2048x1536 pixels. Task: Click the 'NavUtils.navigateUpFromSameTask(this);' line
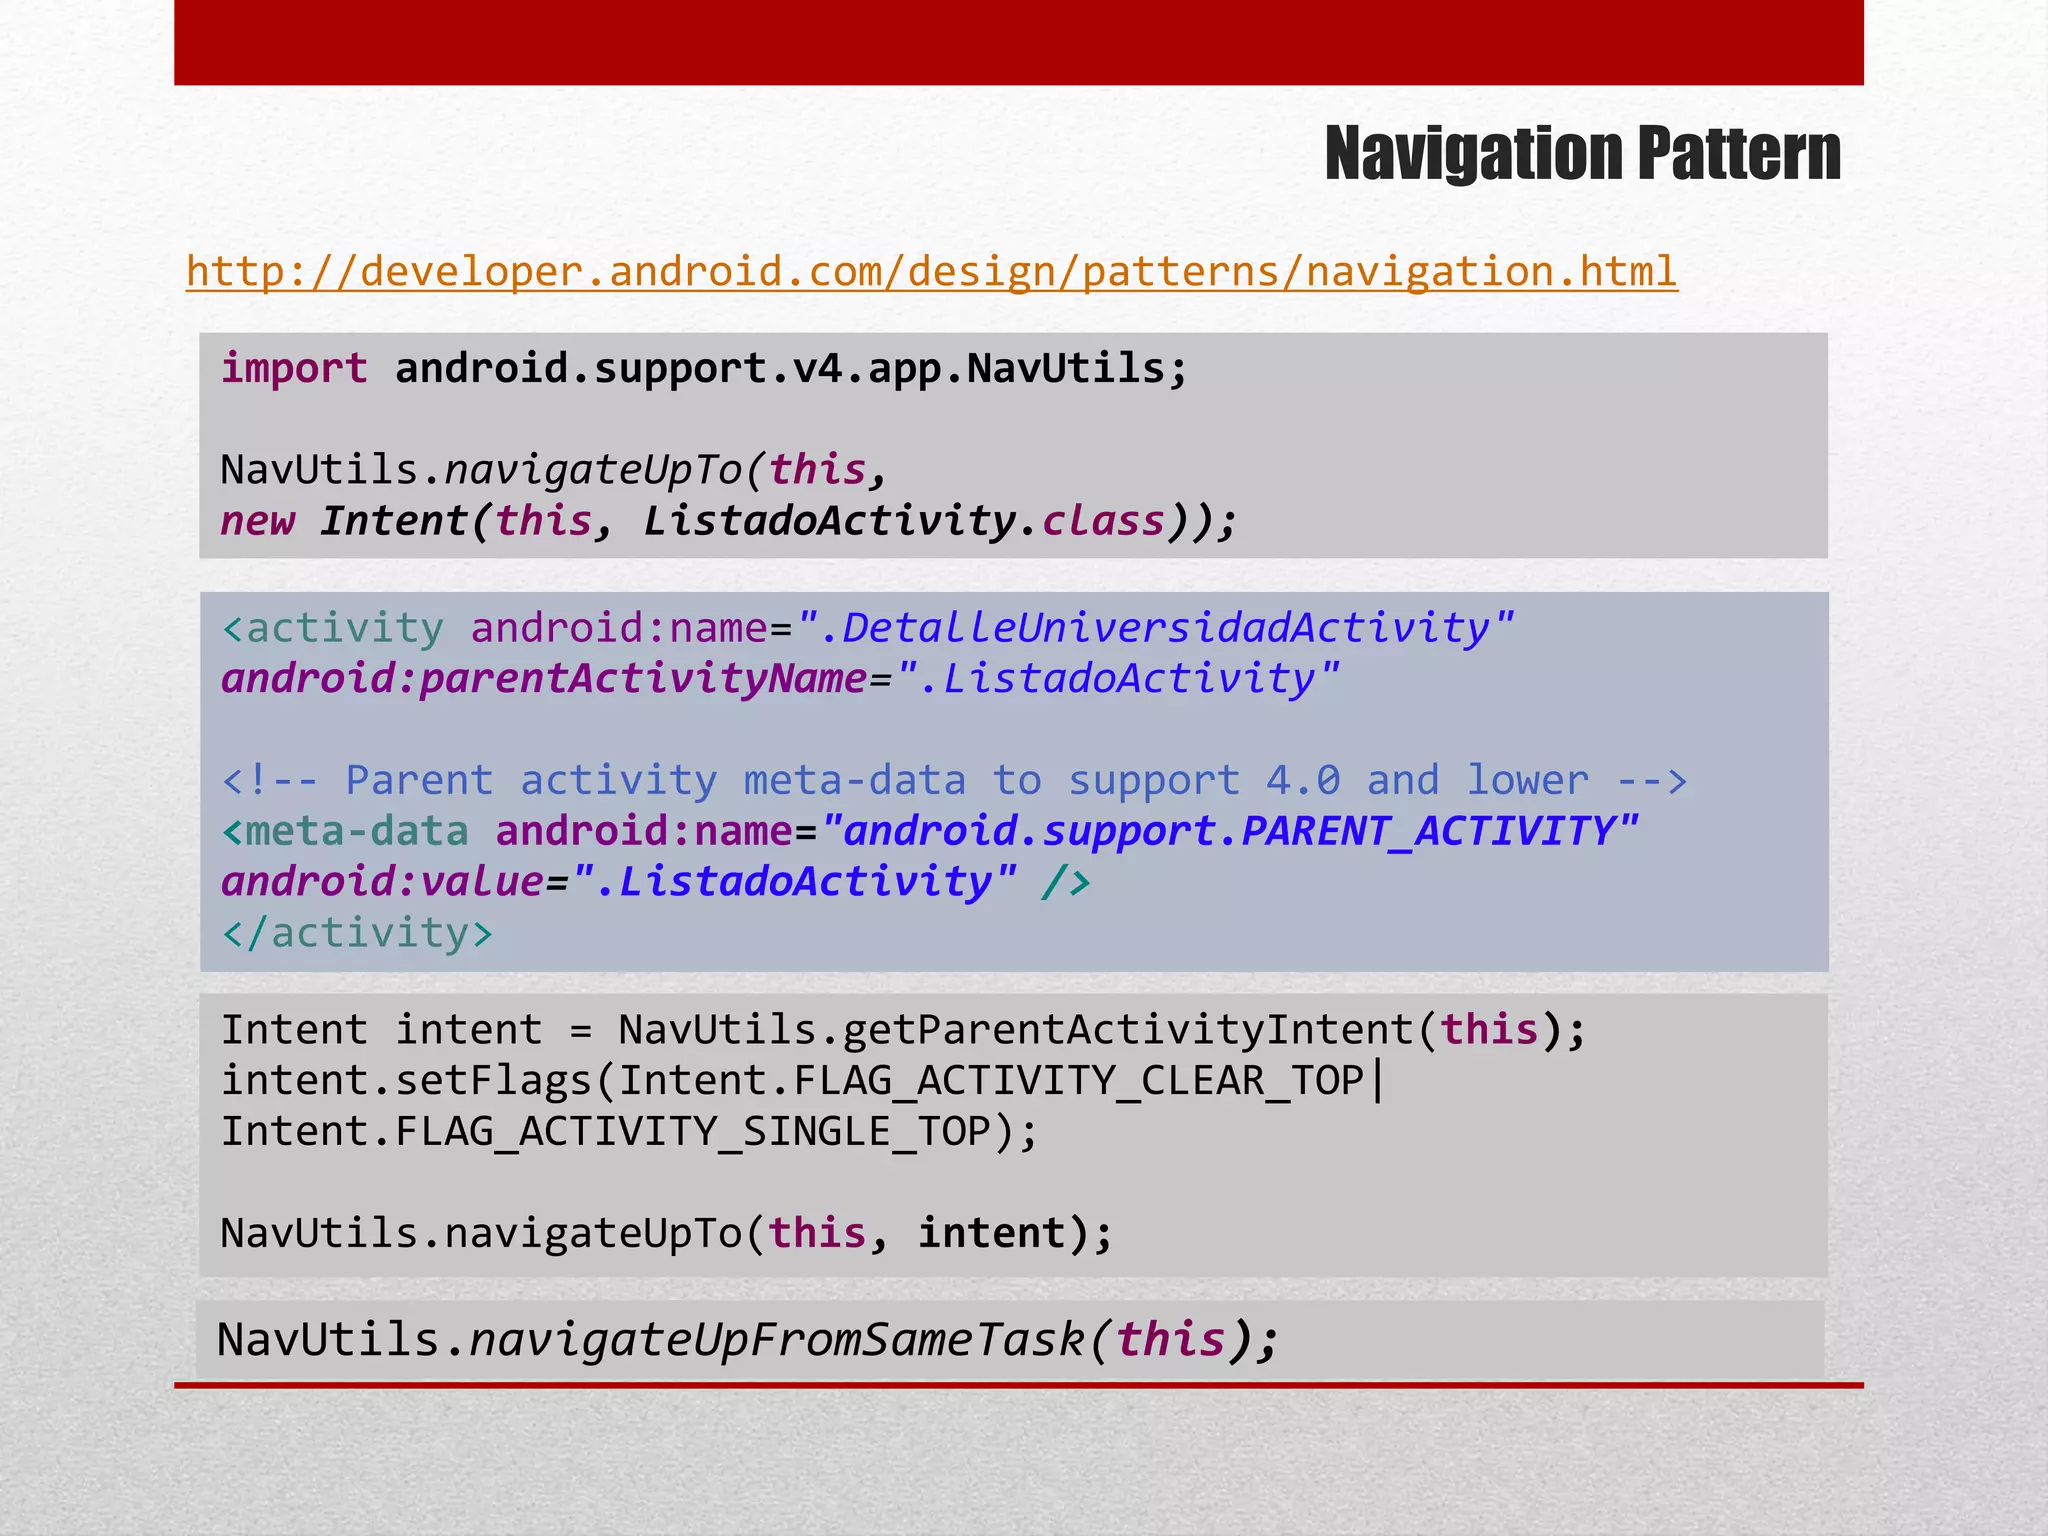click(x=748, y=1340)
